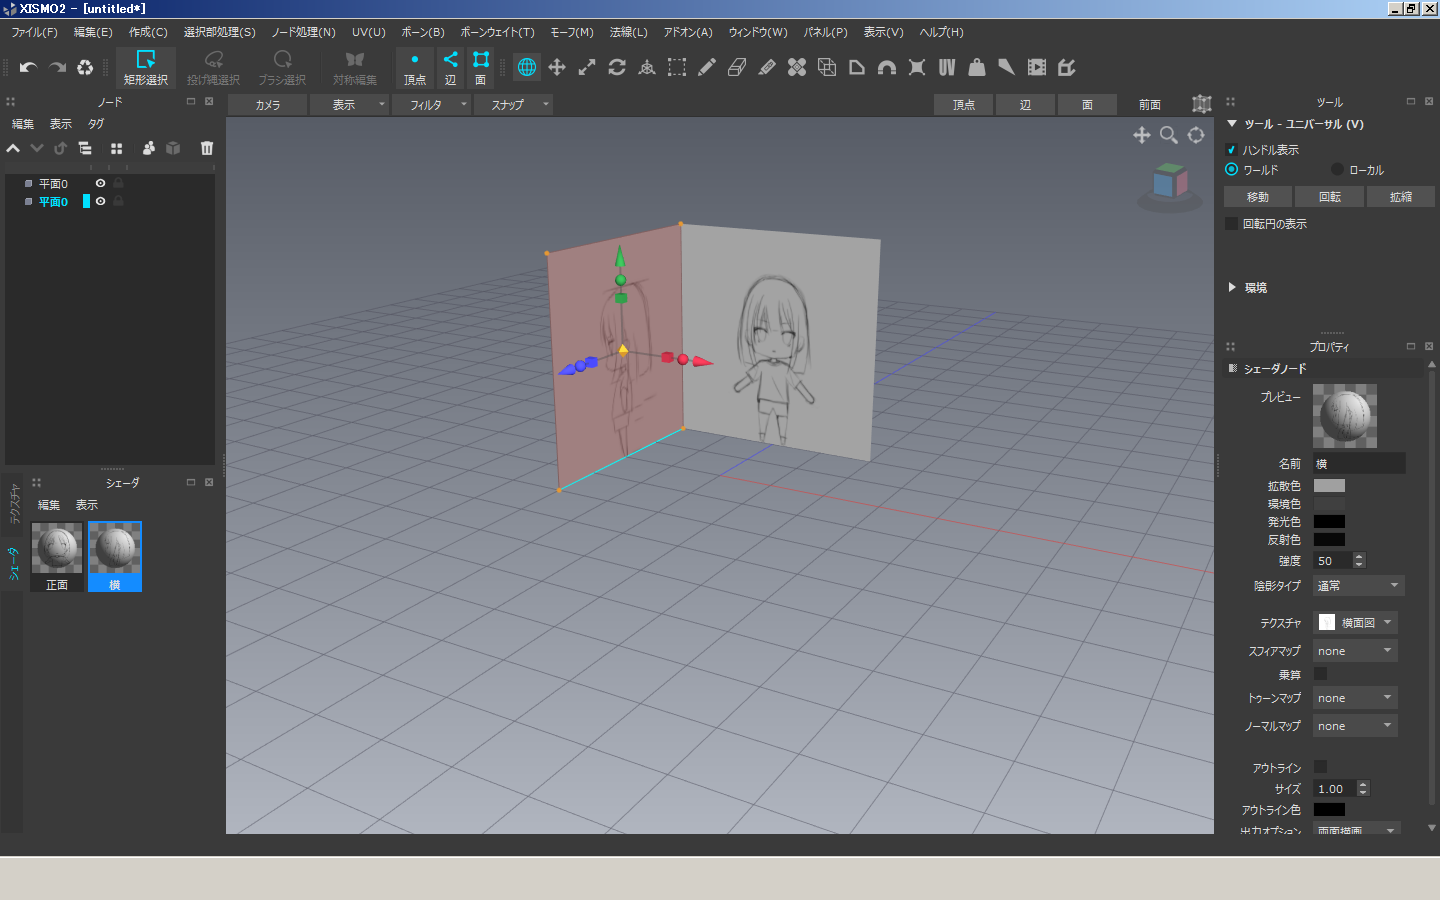
Task: Open the 陰影タイプ dropdown
Action: point(1359,585)
